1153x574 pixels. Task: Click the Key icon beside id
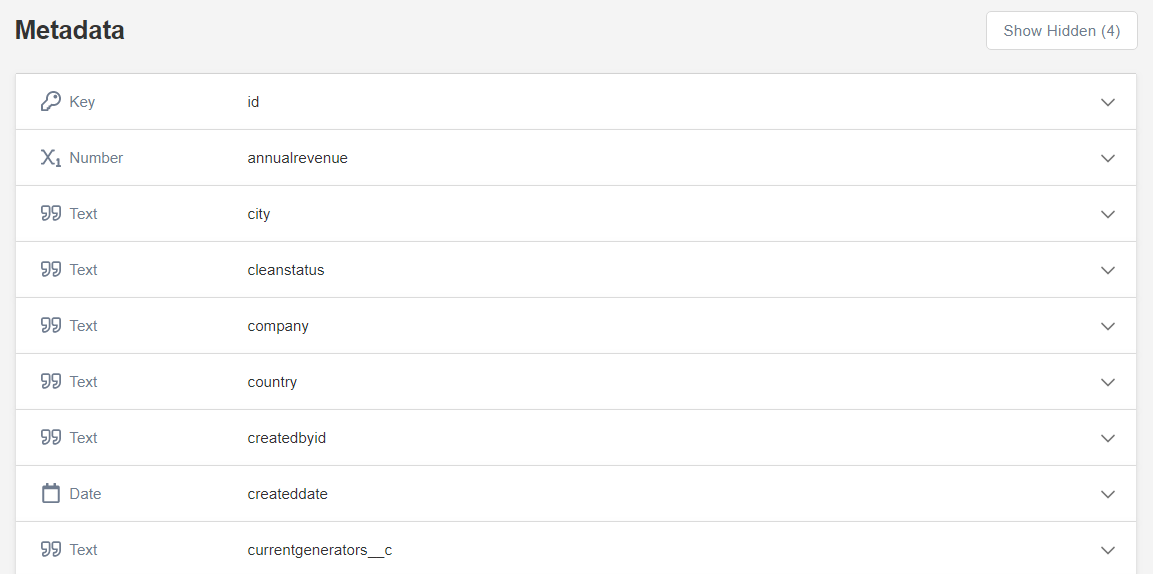pyautogui.click(x=50, y=101)
